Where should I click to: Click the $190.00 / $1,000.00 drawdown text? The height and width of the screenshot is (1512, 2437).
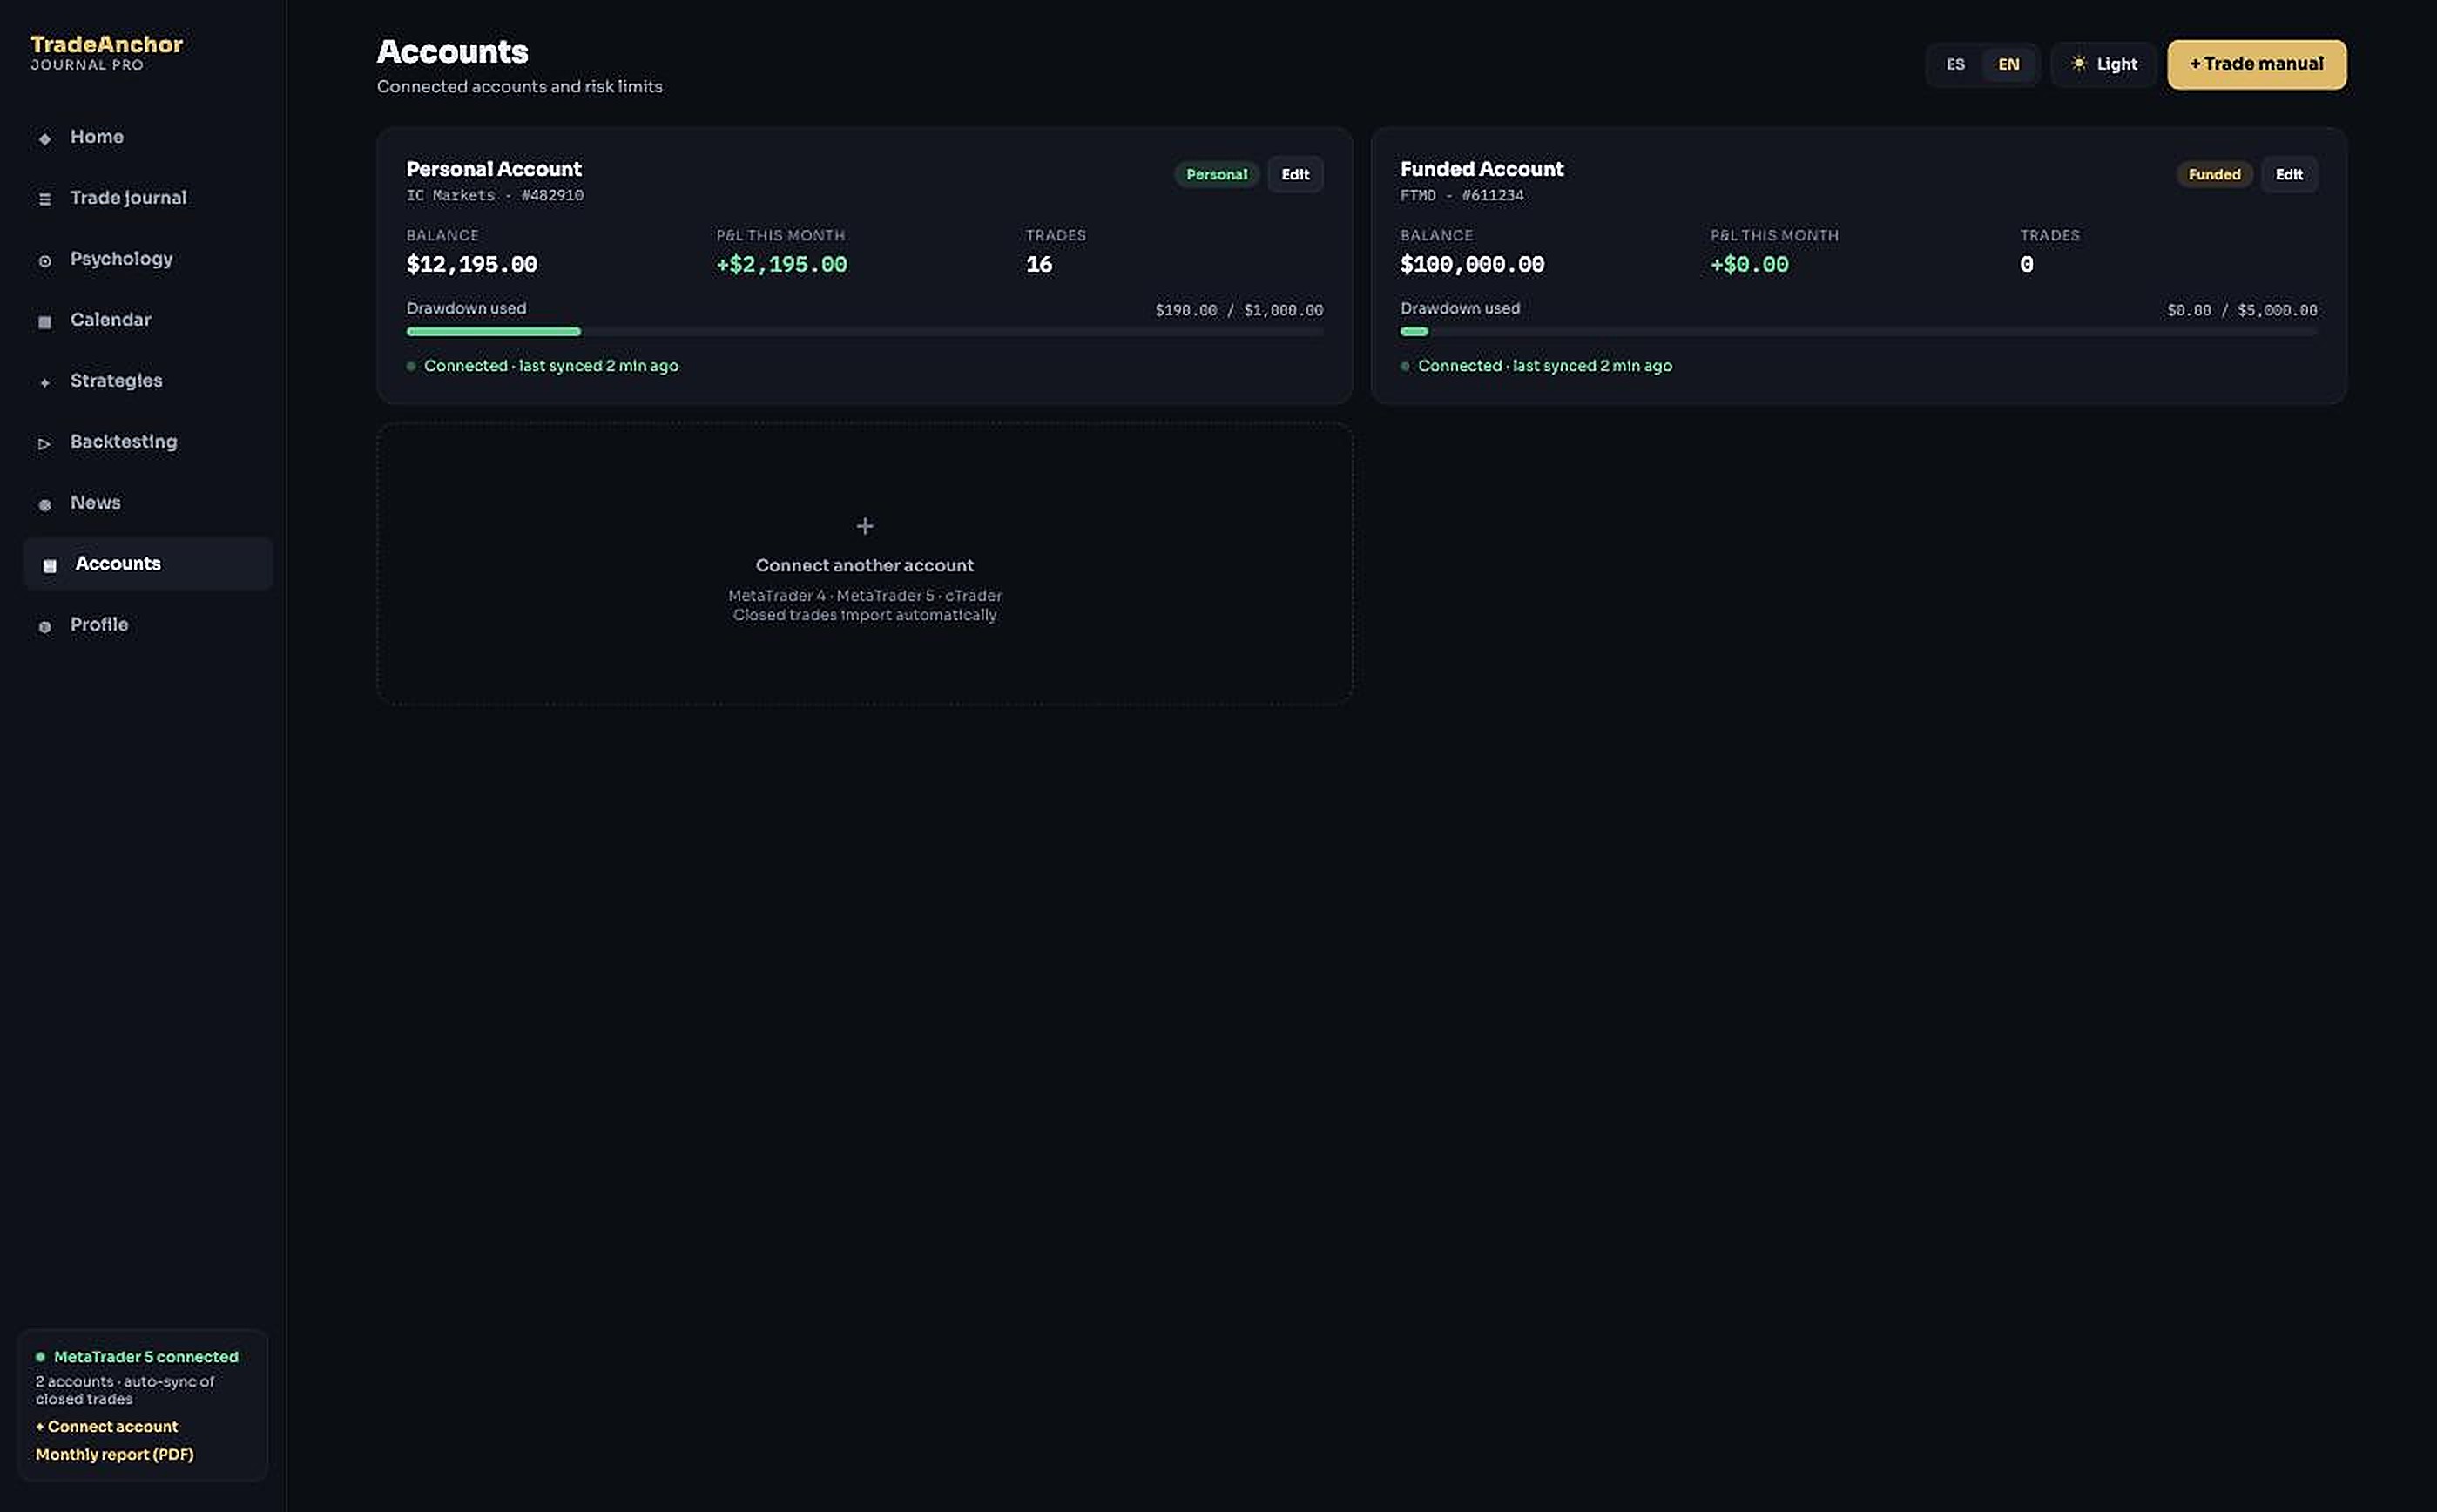tap(1238, 310)
